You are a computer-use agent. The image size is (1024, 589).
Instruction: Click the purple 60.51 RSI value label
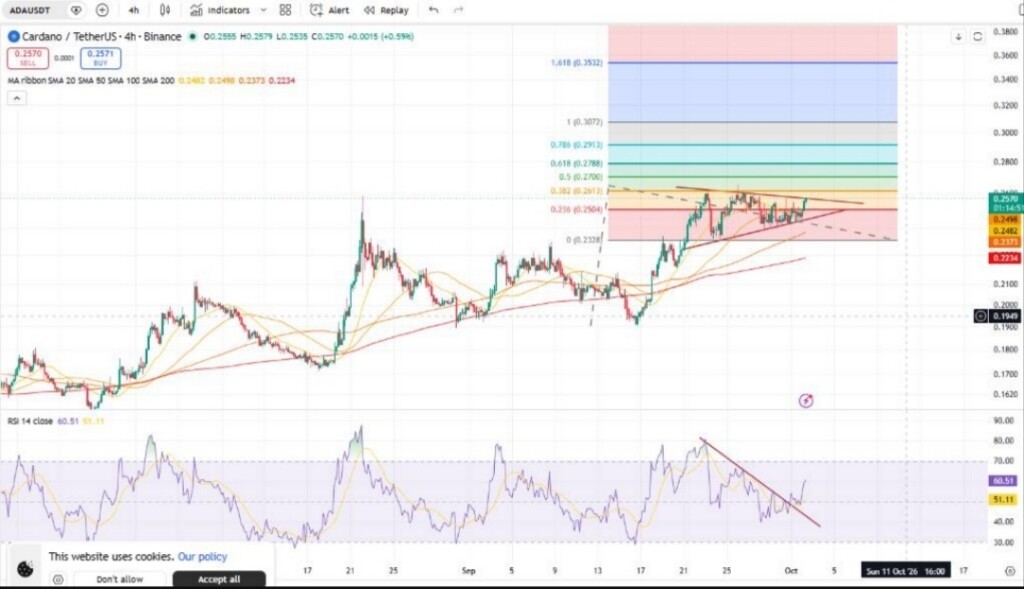tap(1003, 481)
